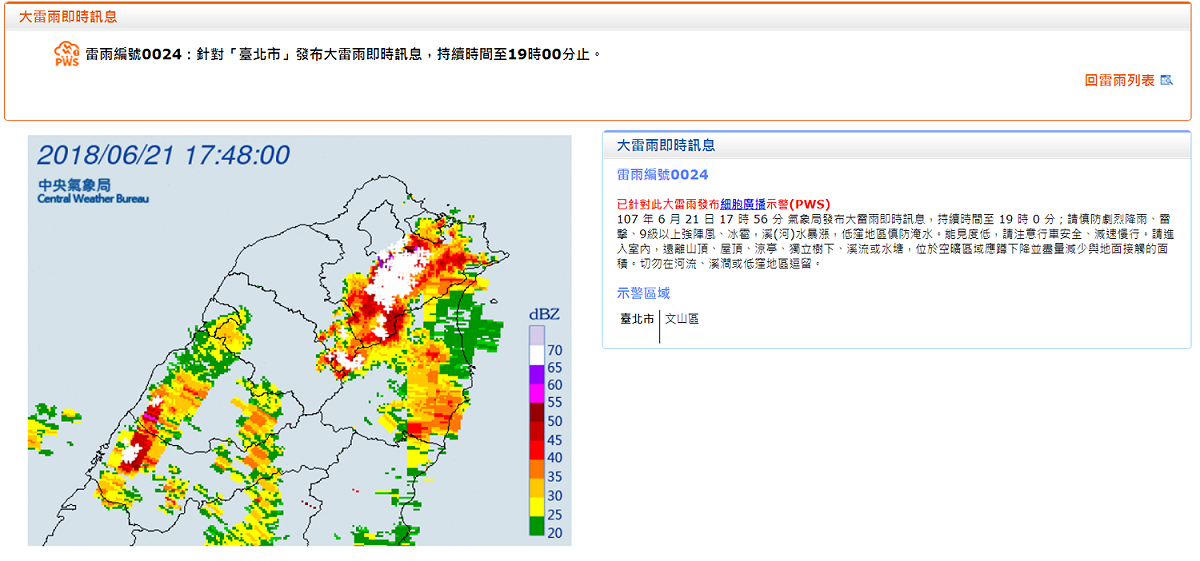This screenshot has width=1200, height=561.
Task: Click the orange PWS cloud icon
Action: tap(67, 54)
